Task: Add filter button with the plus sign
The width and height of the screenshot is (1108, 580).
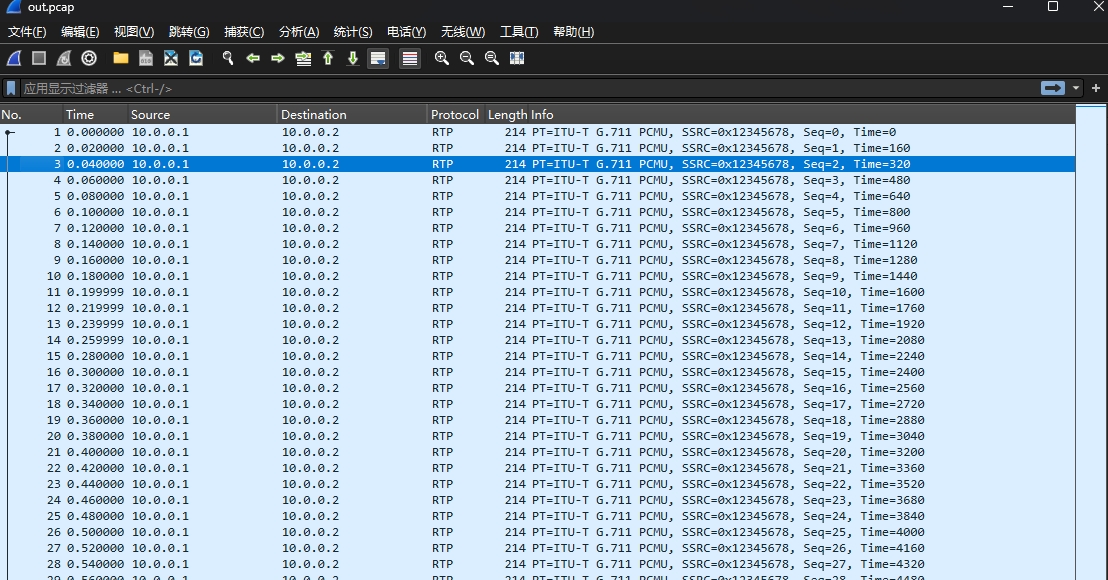Action: (x=1096, y=88)
